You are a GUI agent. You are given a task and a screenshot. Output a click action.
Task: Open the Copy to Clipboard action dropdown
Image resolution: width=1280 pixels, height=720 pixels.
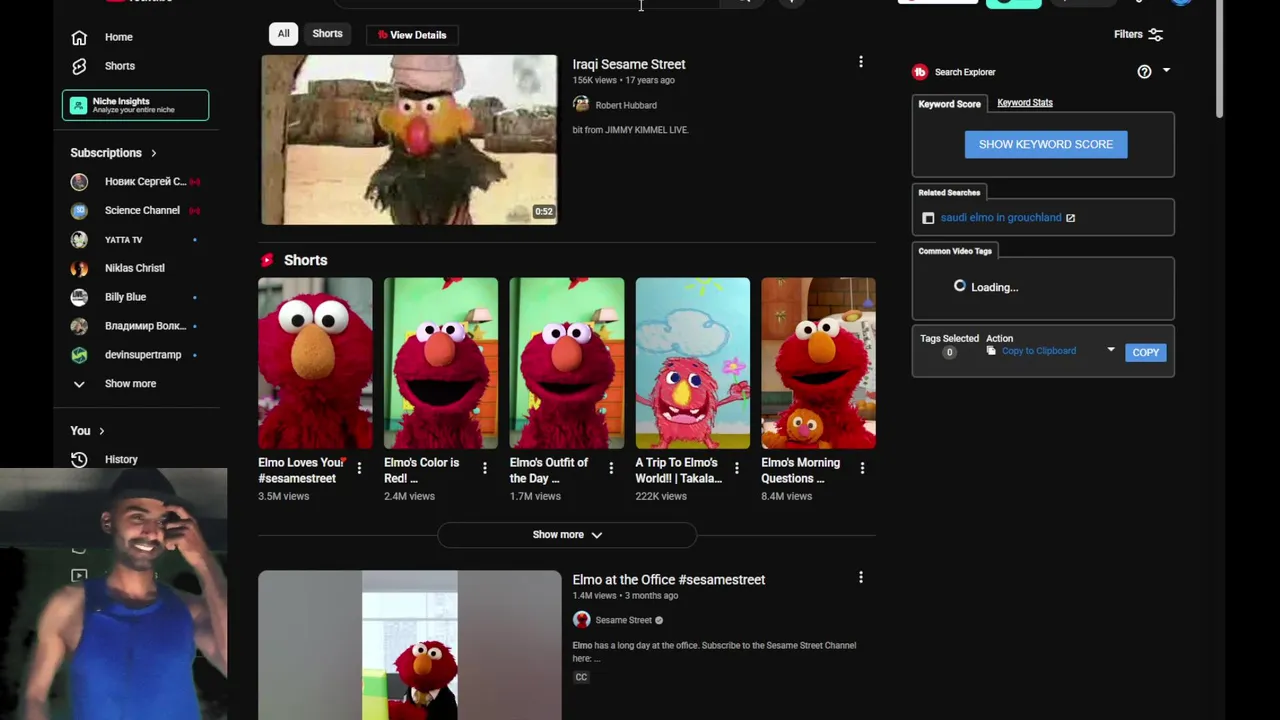tap(1050, 351)
